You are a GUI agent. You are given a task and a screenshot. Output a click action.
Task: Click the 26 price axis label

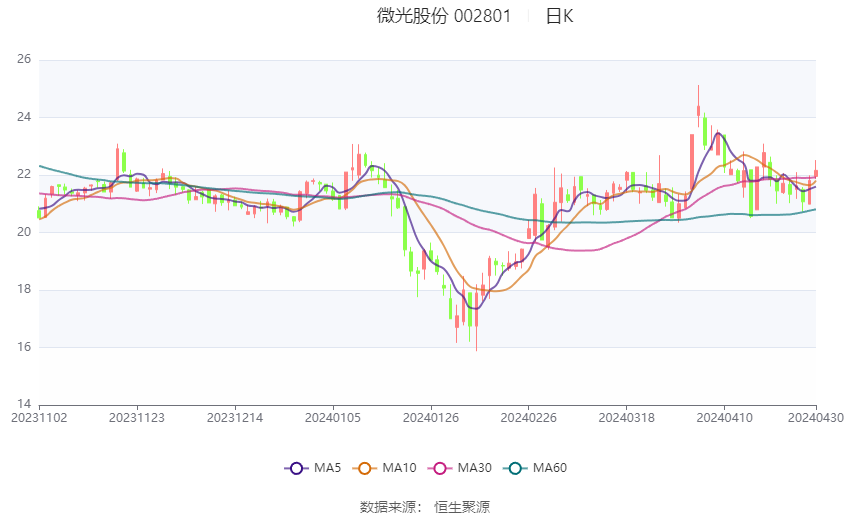24,59
